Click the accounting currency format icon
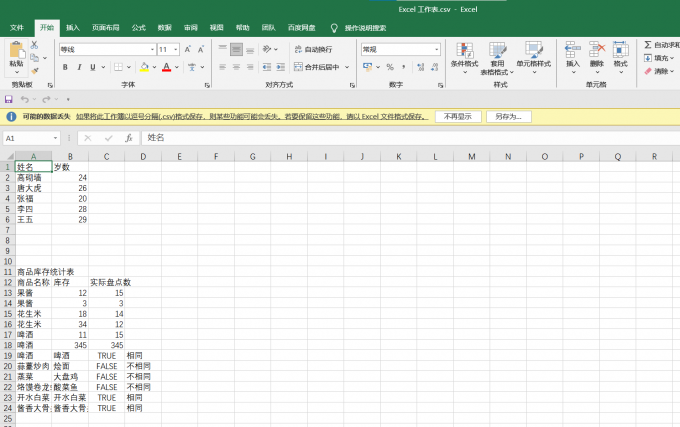 pyautogui.click(x=368, y=67)
